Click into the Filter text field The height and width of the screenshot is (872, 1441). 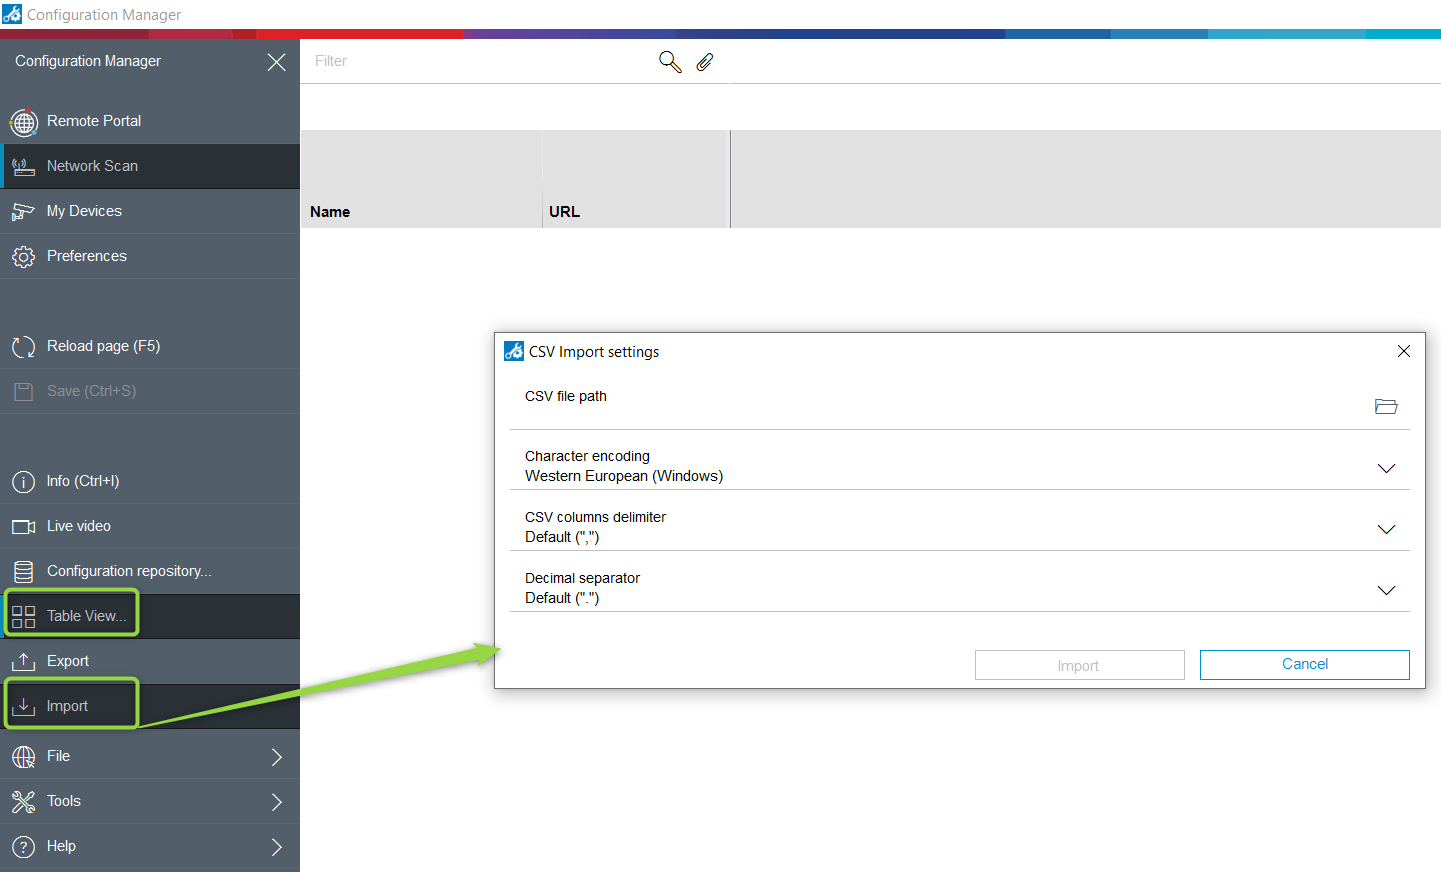tap(480, 61)
